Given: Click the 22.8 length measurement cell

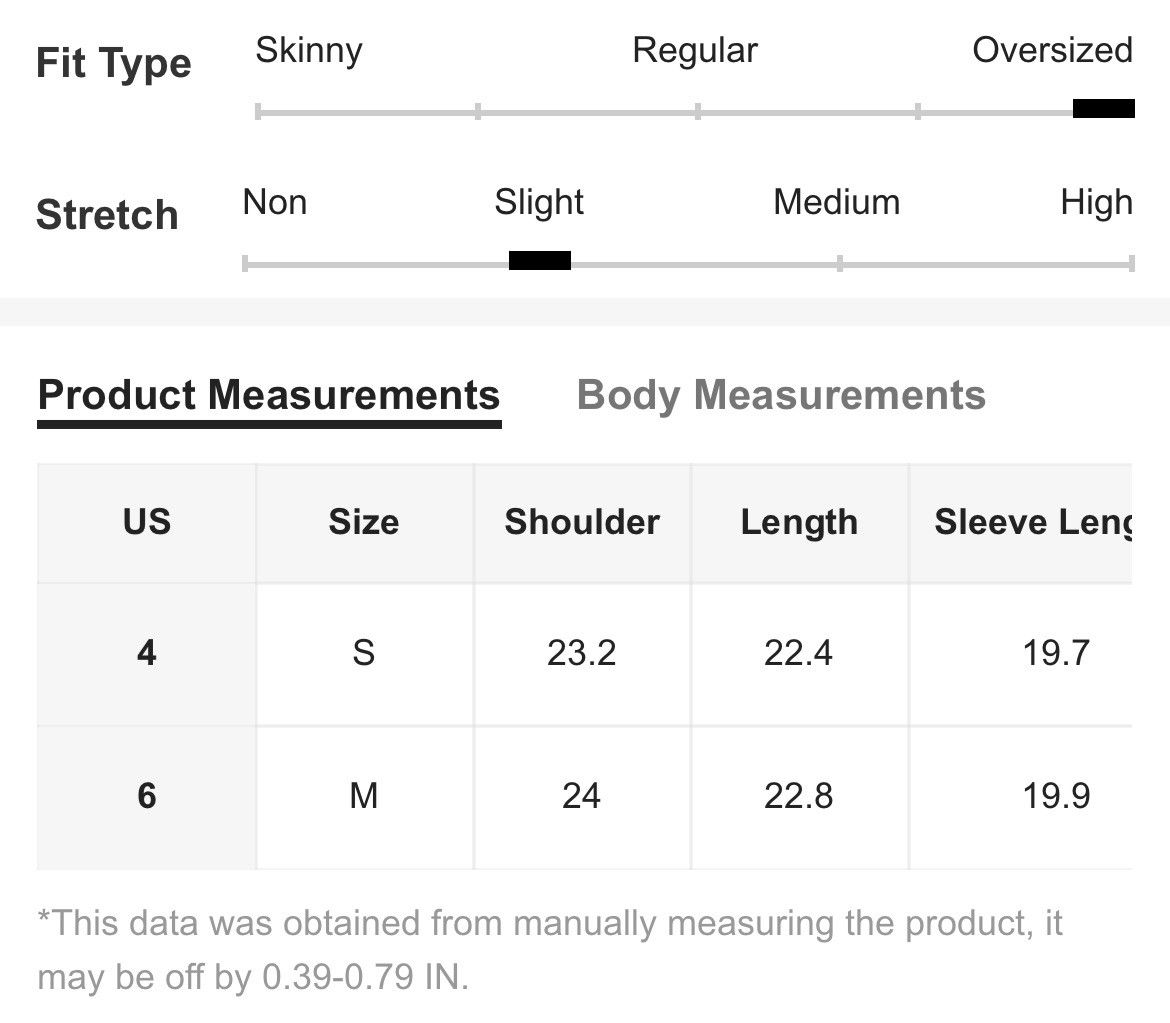Looking at the screenshot, I should pyautogui.click(x=799, y=796).
